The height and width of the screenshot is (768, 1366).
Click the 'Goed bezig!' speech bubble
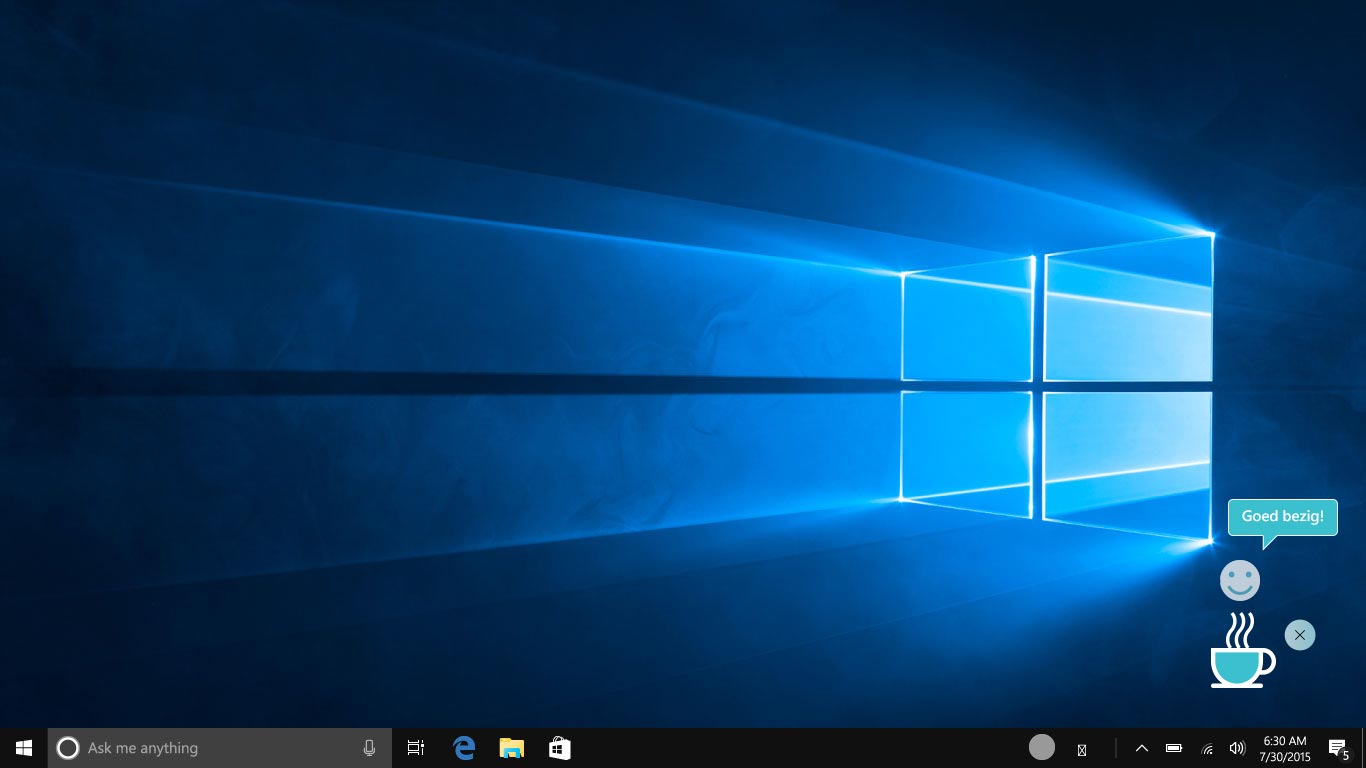click(x=1282, y=517)
